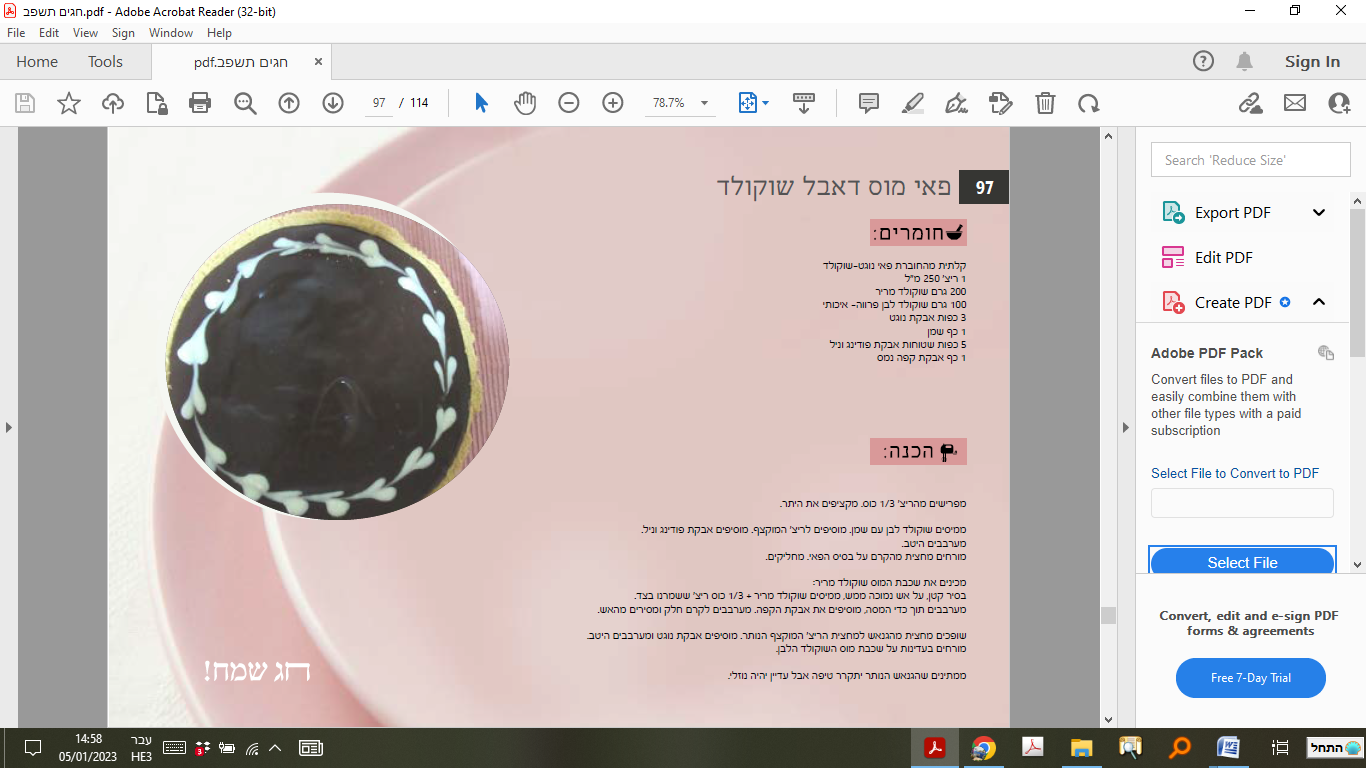Image resolution: width=1366 pixels, height=768 pixels.
Task: Open the Edit PDF tool
Action: pyautogui.click(x=1223, y=257)
